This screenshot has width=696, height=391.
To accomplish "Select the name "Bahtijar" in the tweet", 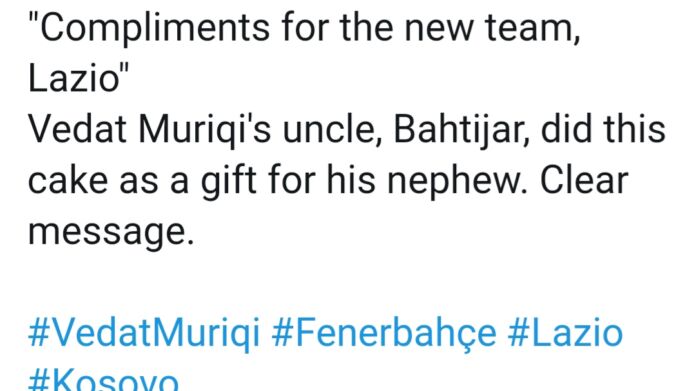I will [x=461, y=131].
